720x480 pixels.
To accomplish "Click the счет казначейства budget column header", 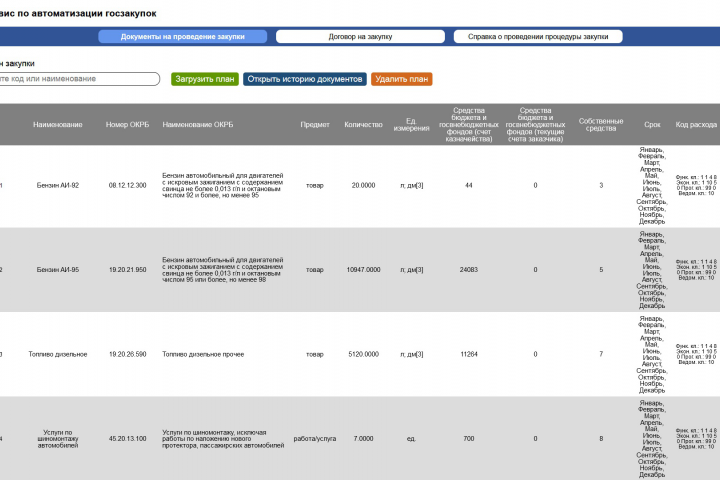I will tap(469, 124).
